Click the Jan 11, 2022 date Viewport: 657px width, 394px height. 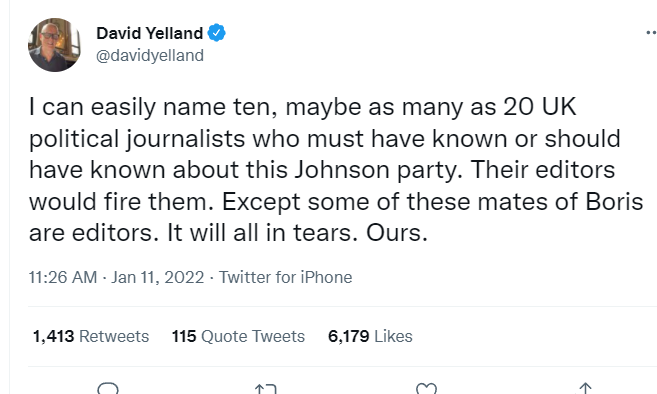coord(158,277)
